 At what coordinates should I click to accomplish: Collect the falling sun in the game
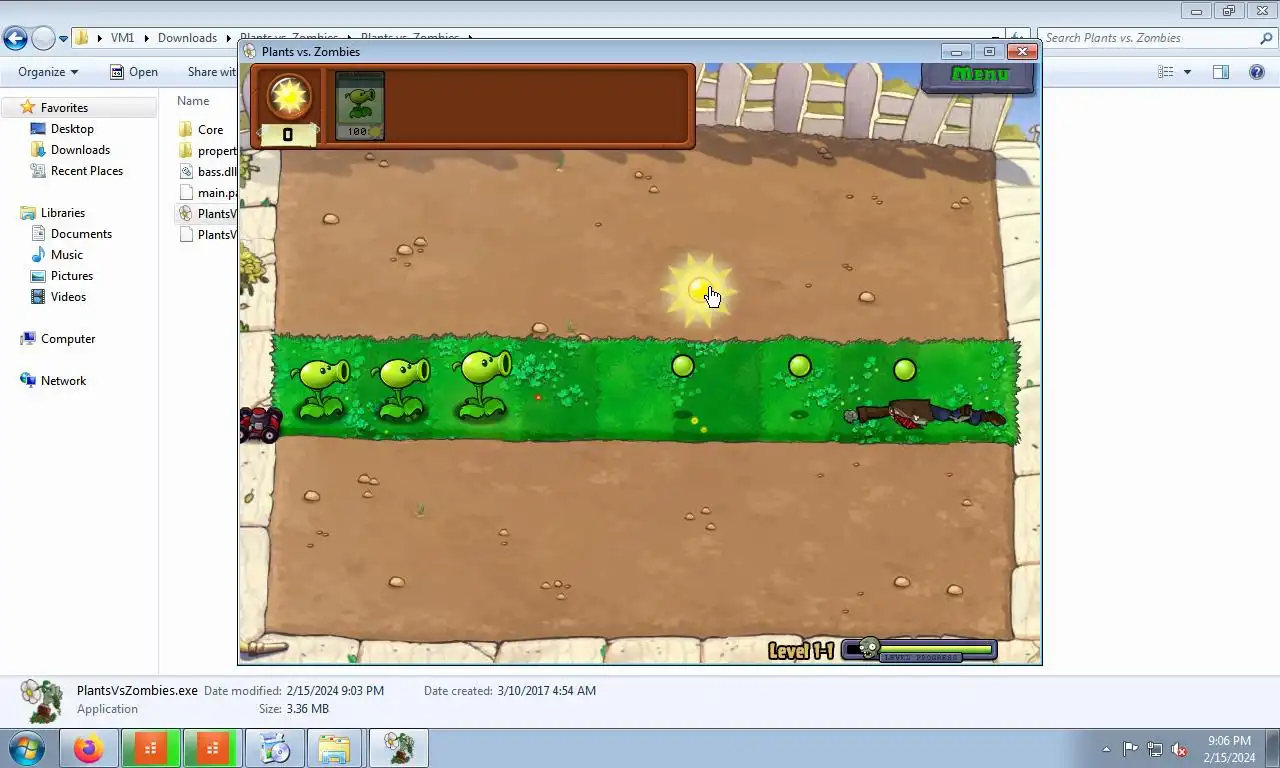pyautogui.click(x=699, y=291)
